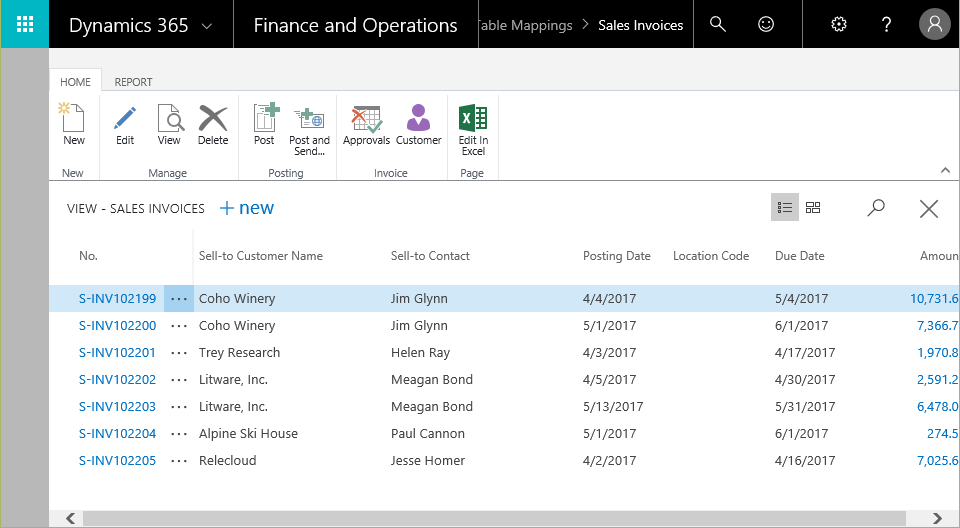960x528 pixels.
Task: Open row menu for S-INV102200
Action: pos(179,326)
